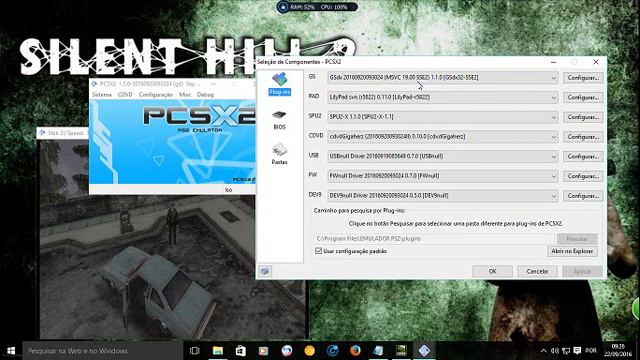Open the Action Center notifications icon

click(577, 351)
